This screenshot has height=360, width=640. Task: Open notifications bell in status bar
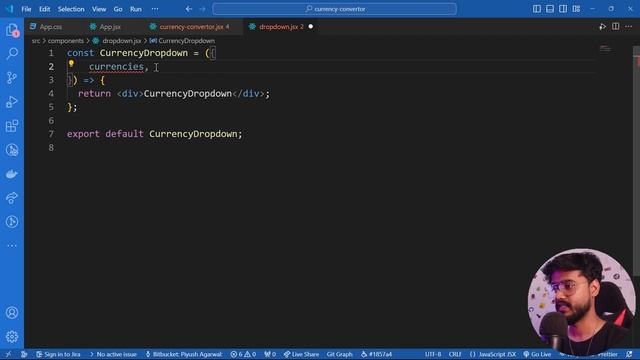point(629,354)
